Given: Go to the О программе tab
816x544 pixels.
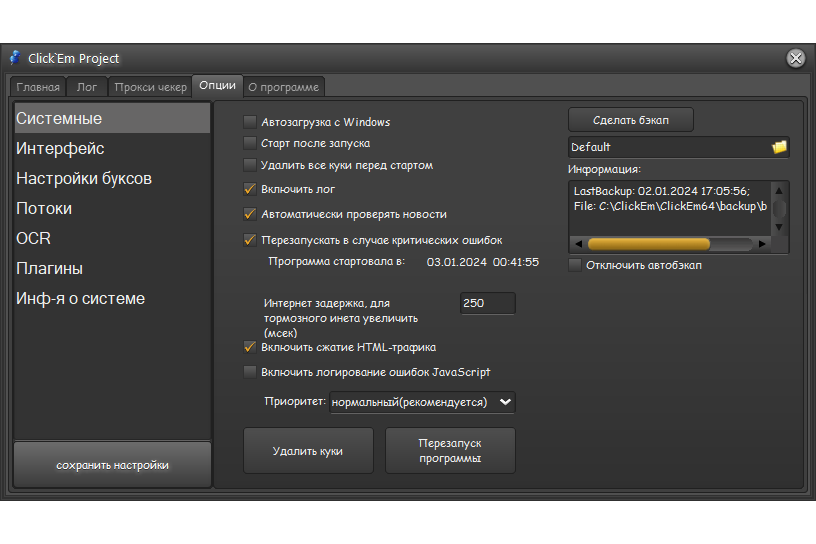Looking at the screenshot, I should point(284,87).
